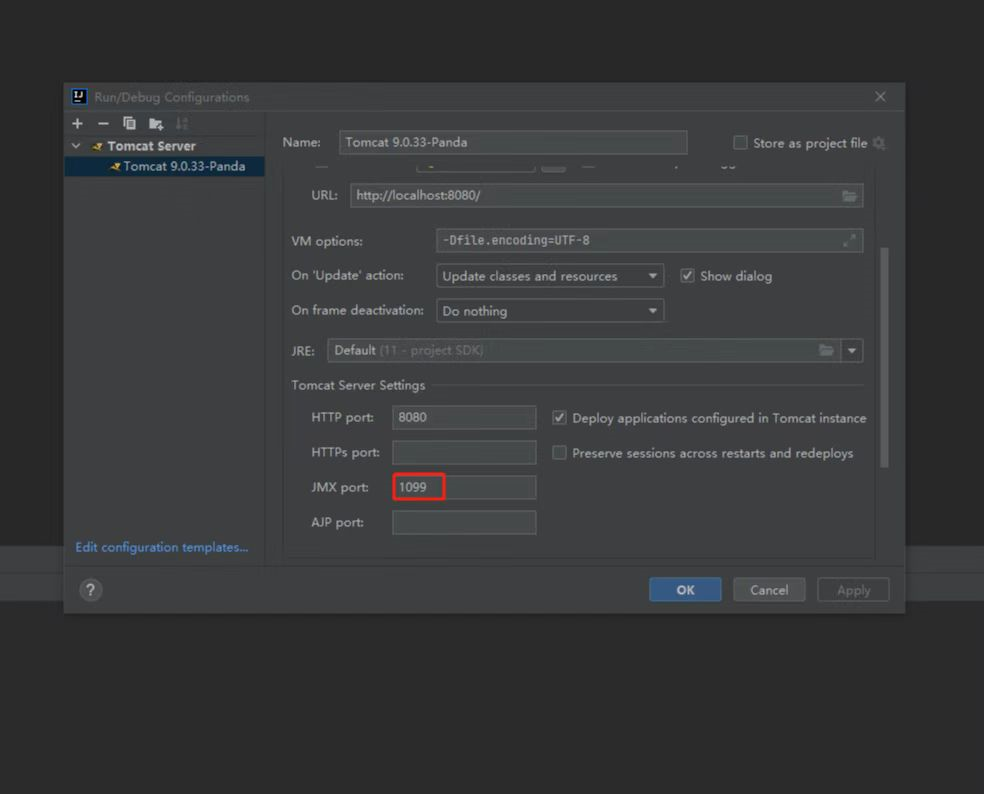
Task: Sort configurations alphabetically
Action: coord(182,124)
